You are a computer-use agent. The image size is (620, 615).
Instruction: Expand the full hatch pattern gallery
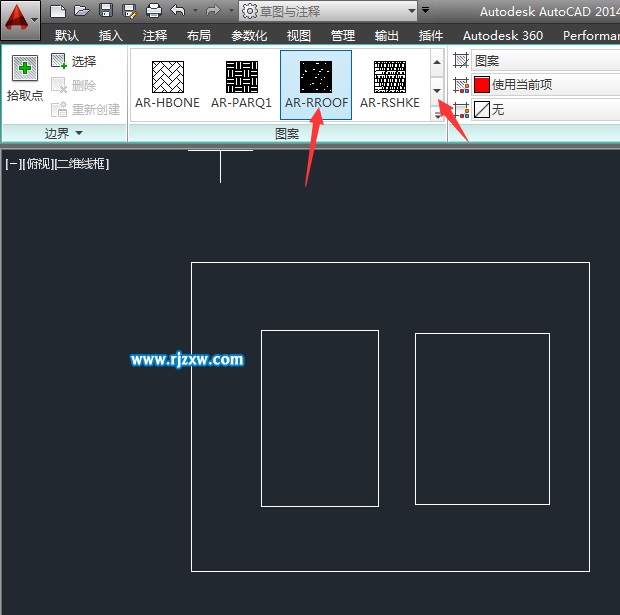437,115
